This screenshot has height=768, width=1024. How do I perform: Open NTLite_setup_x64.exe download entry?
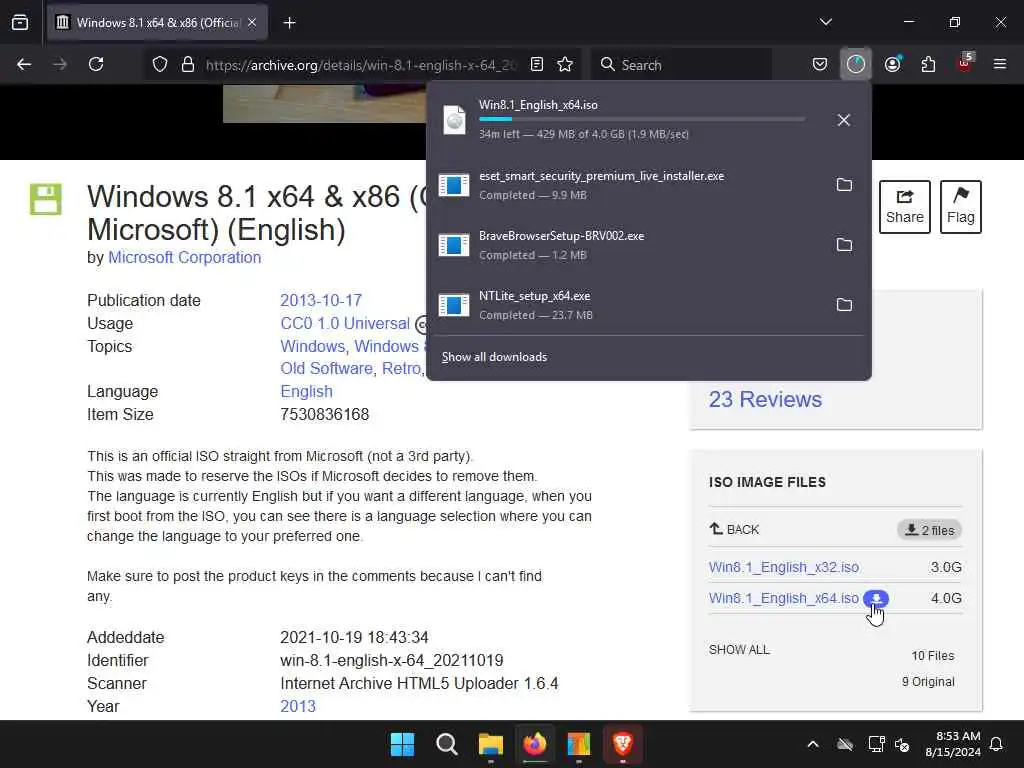(627, 305)
